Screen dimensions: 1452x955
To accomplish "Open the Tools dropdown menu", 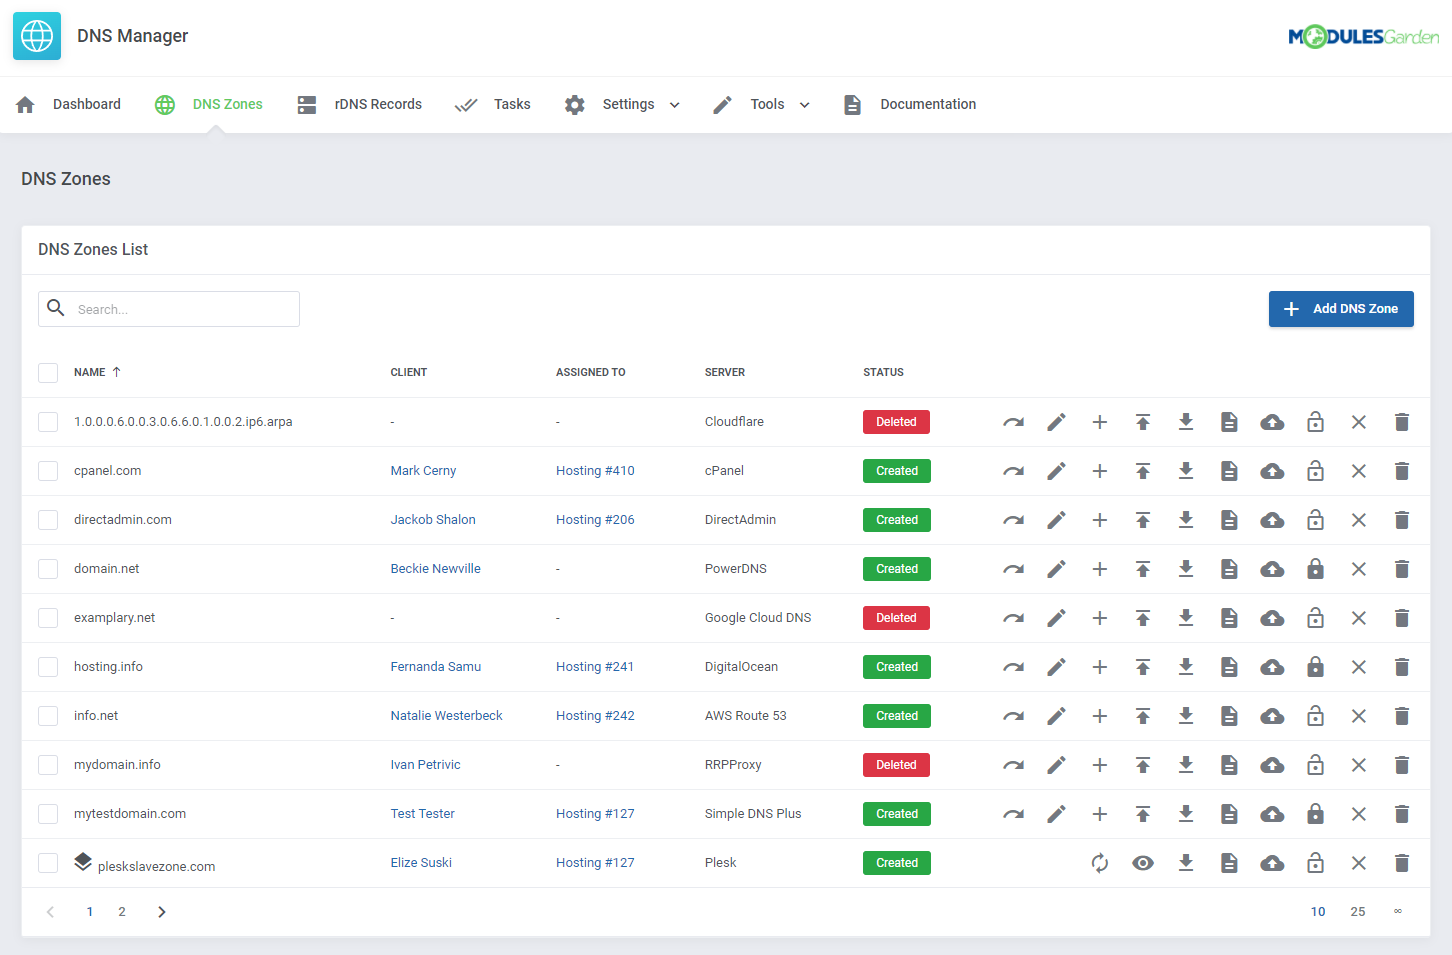I will [767, 104].
